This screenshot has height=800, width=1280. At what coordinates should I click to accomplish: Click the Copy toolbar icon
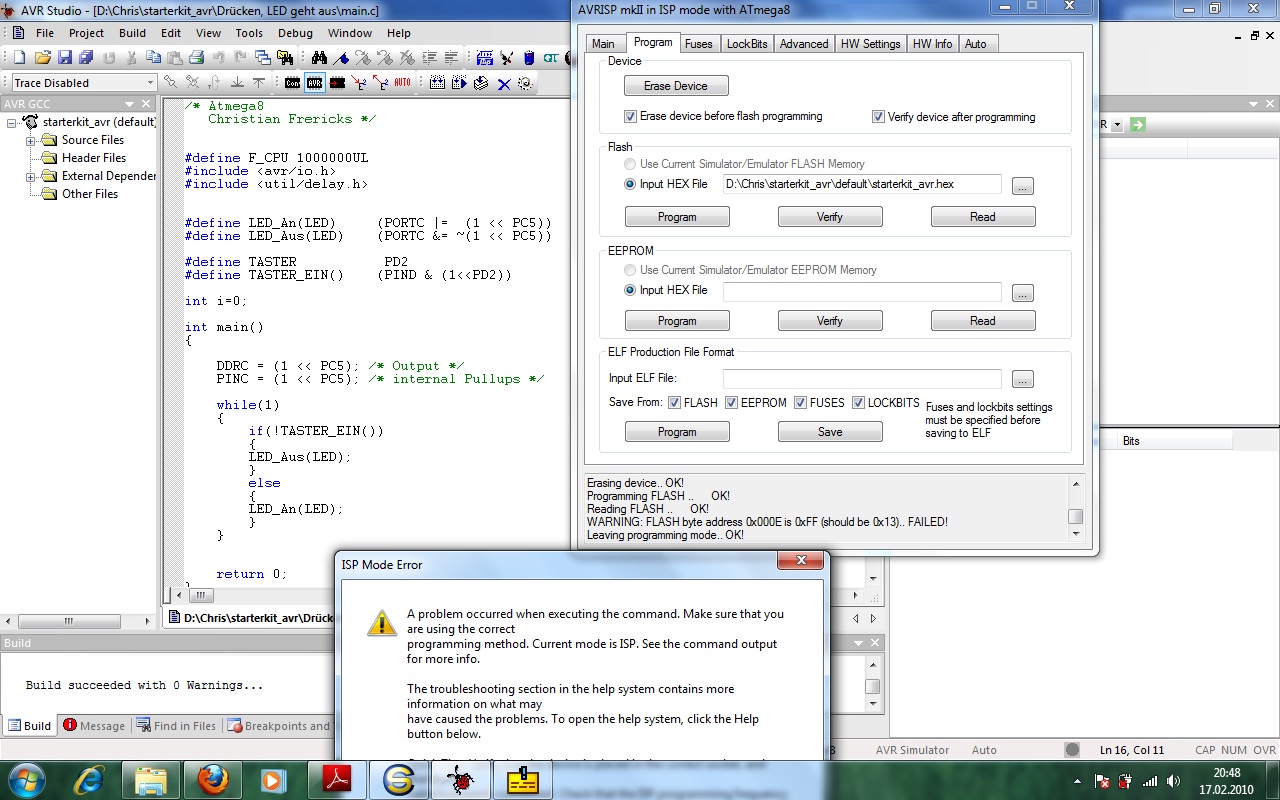[x=153, y=58]
